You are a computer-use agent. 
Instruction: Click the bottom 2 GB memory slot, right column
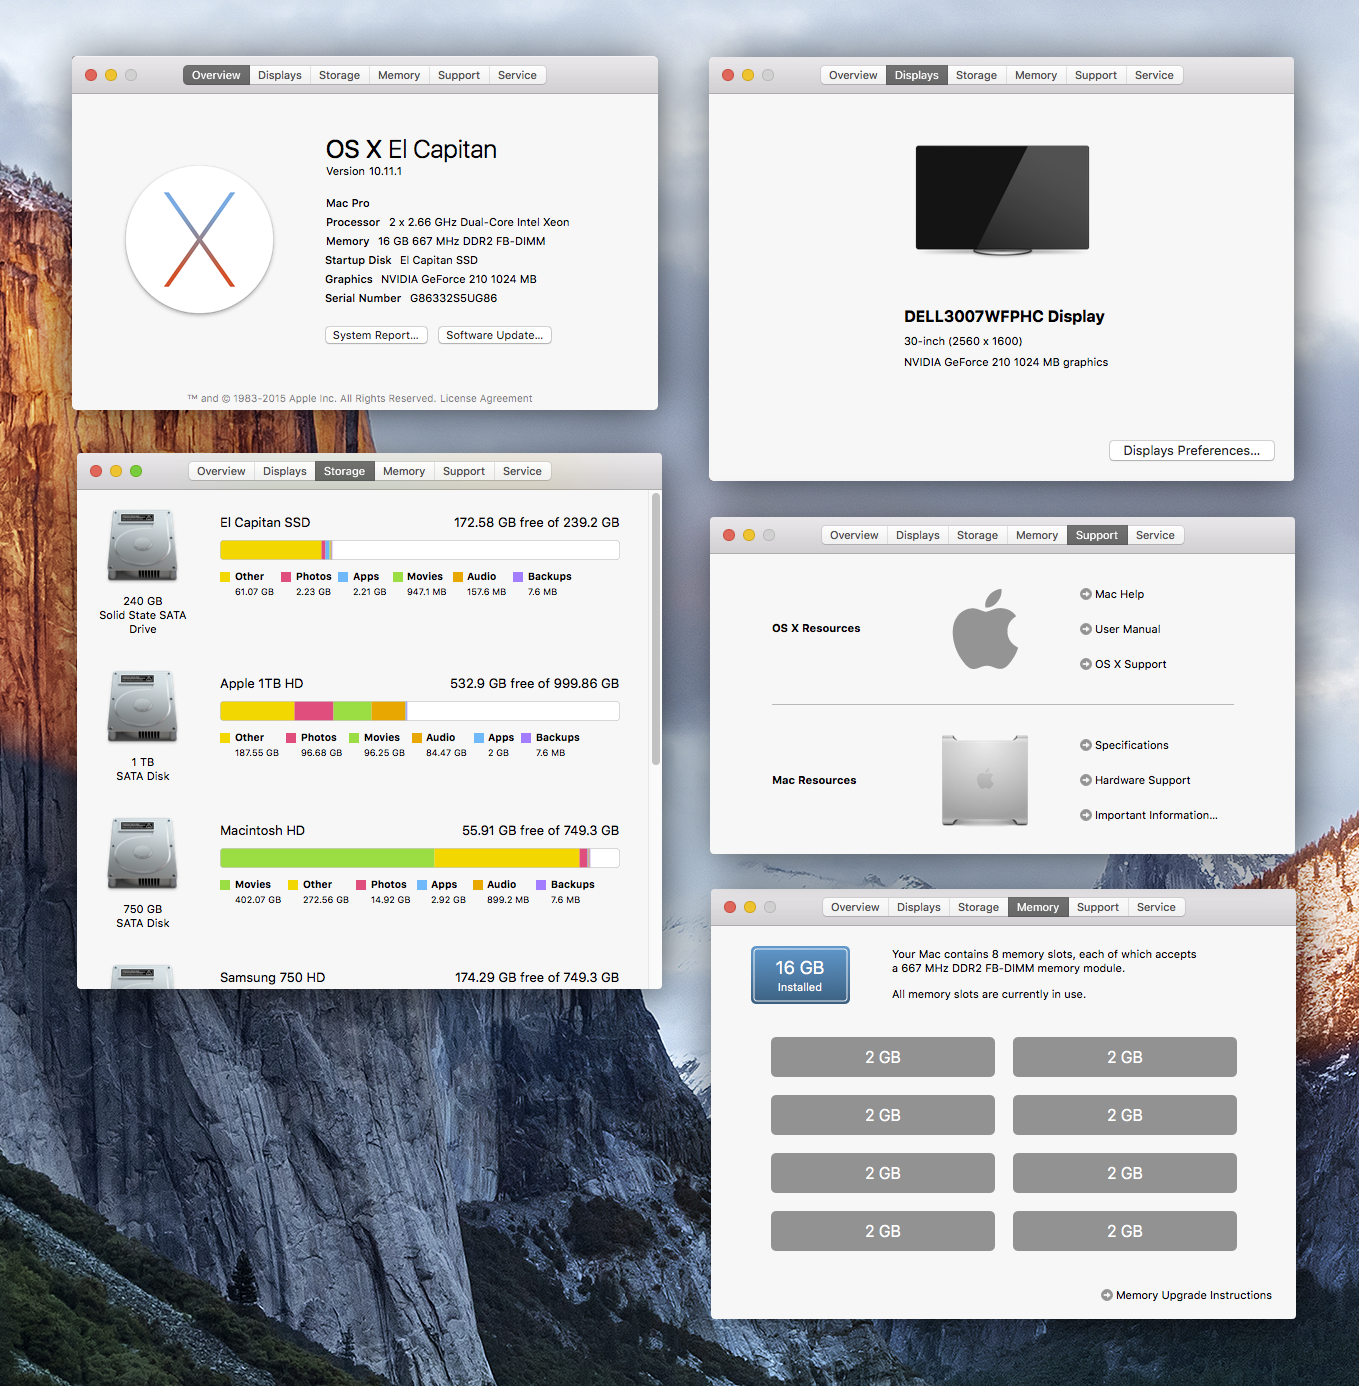tap(1125, 1231)
